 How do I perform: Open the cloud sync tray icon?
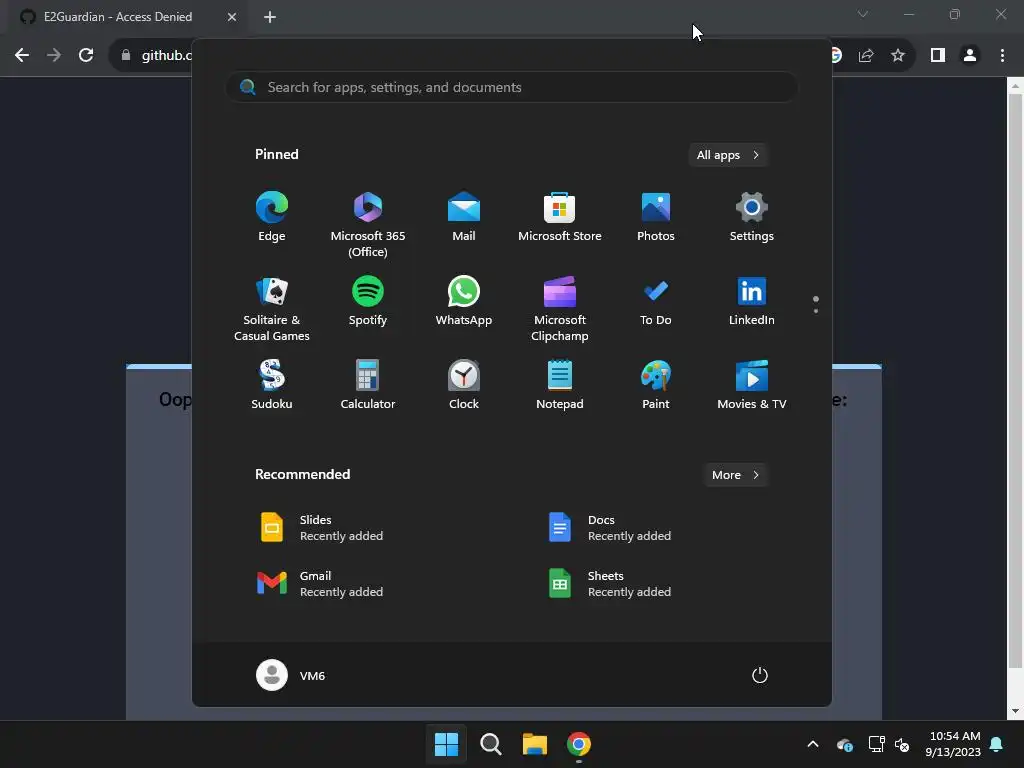[844, 744]
